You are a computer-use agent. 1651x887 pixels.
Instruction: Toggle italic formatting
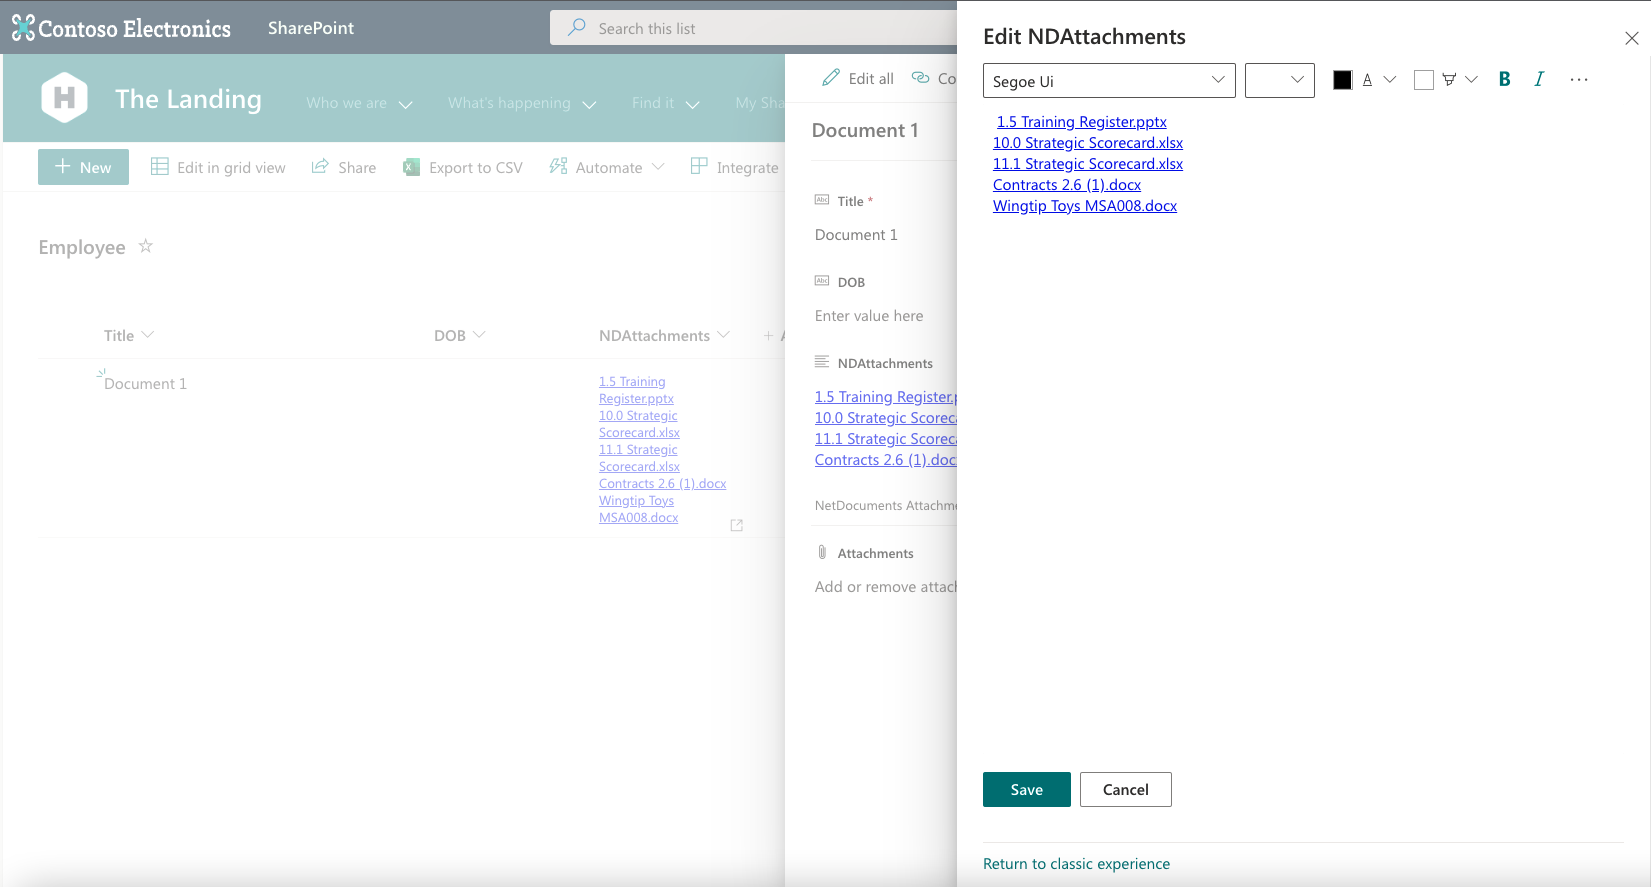(1539, 79)
